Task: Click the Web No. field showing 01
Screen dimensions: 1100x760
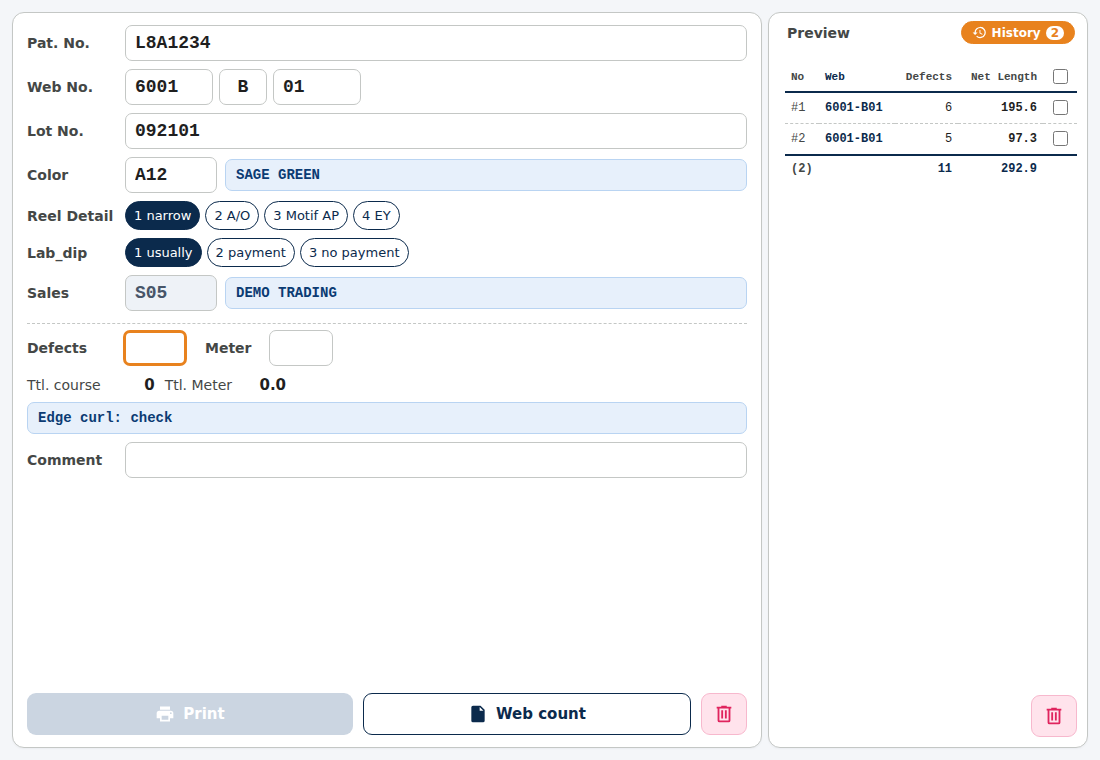Action: point(317,87)
